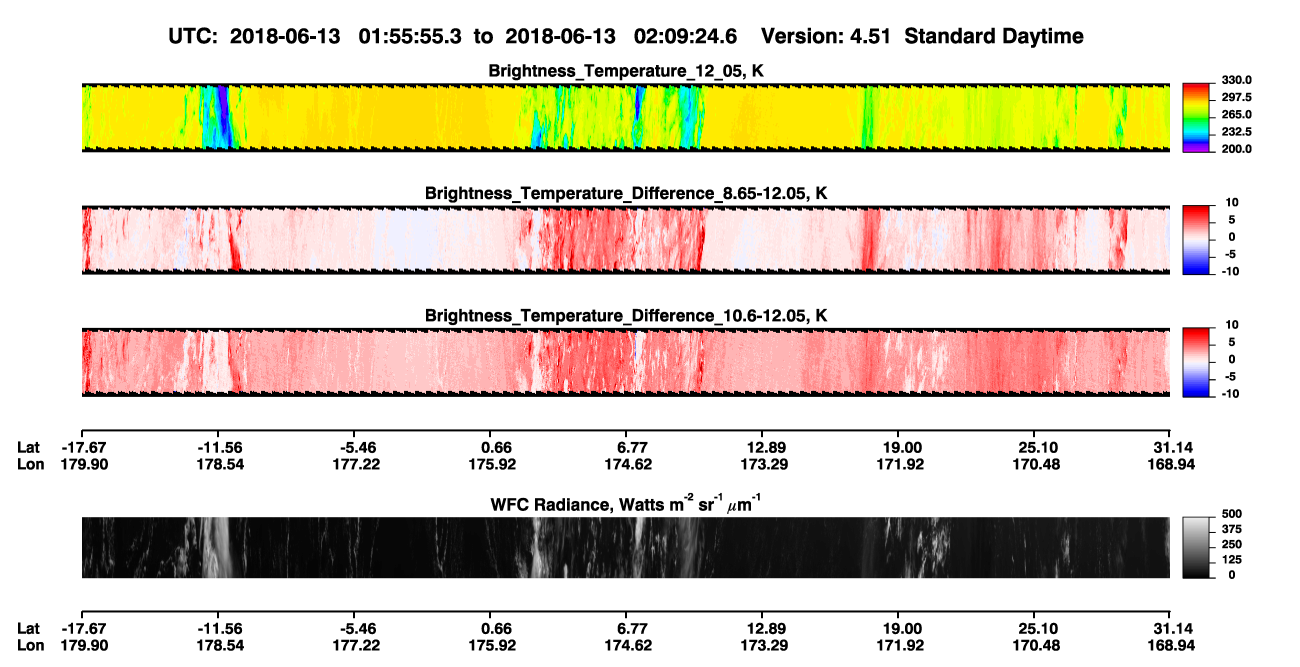The height and width of the screenshot is (667, 1300).
Task: Click the title 'Brightness_Temperature_Difference_8.65-12.05, K'
Action: click(626, 193)
